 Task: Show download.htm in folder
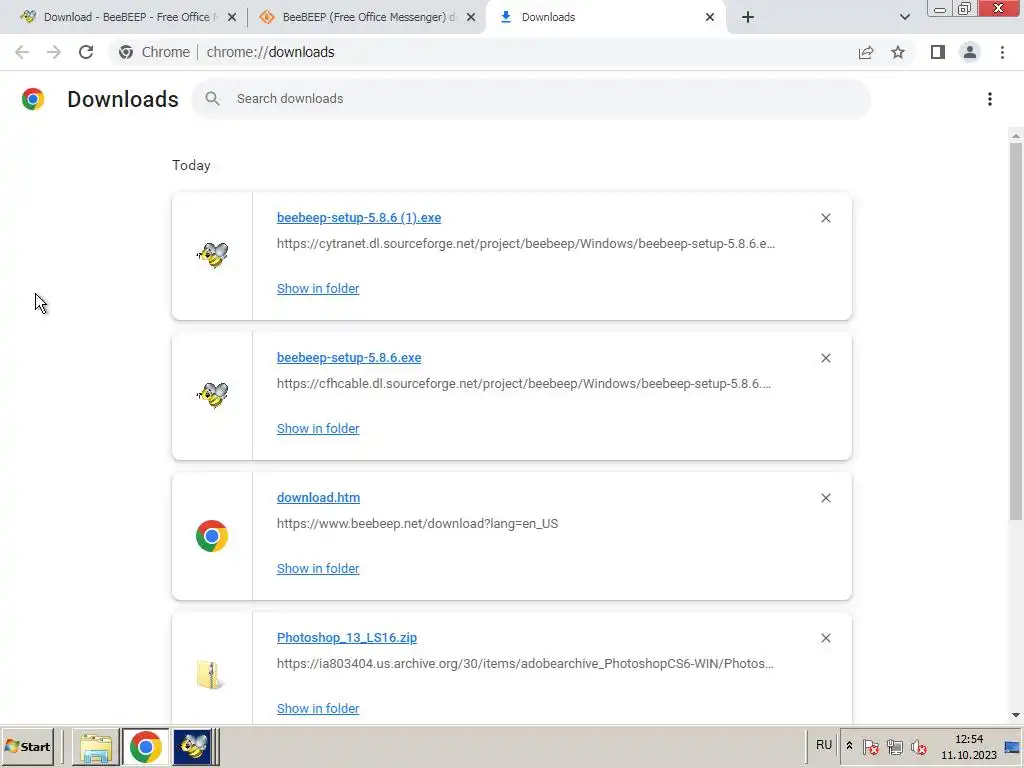click(318, 569)
